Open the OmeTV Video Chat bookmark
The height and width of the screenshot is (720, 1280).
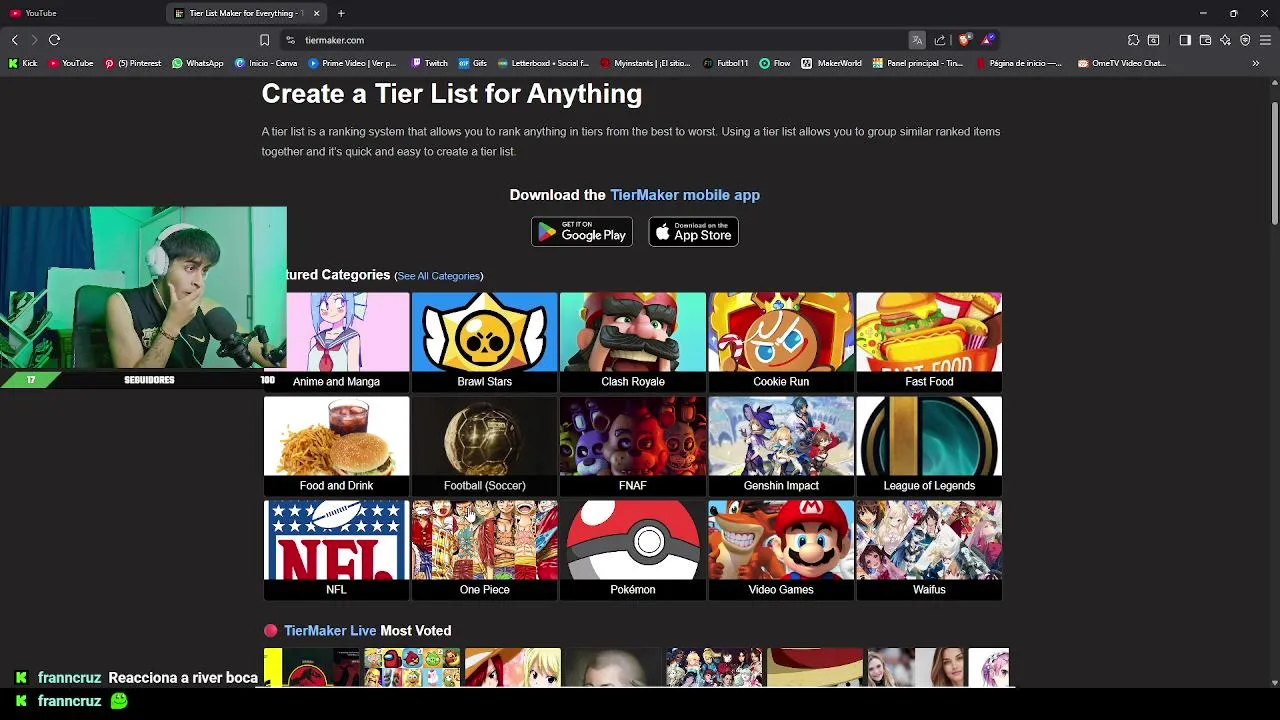(1122, 63)
